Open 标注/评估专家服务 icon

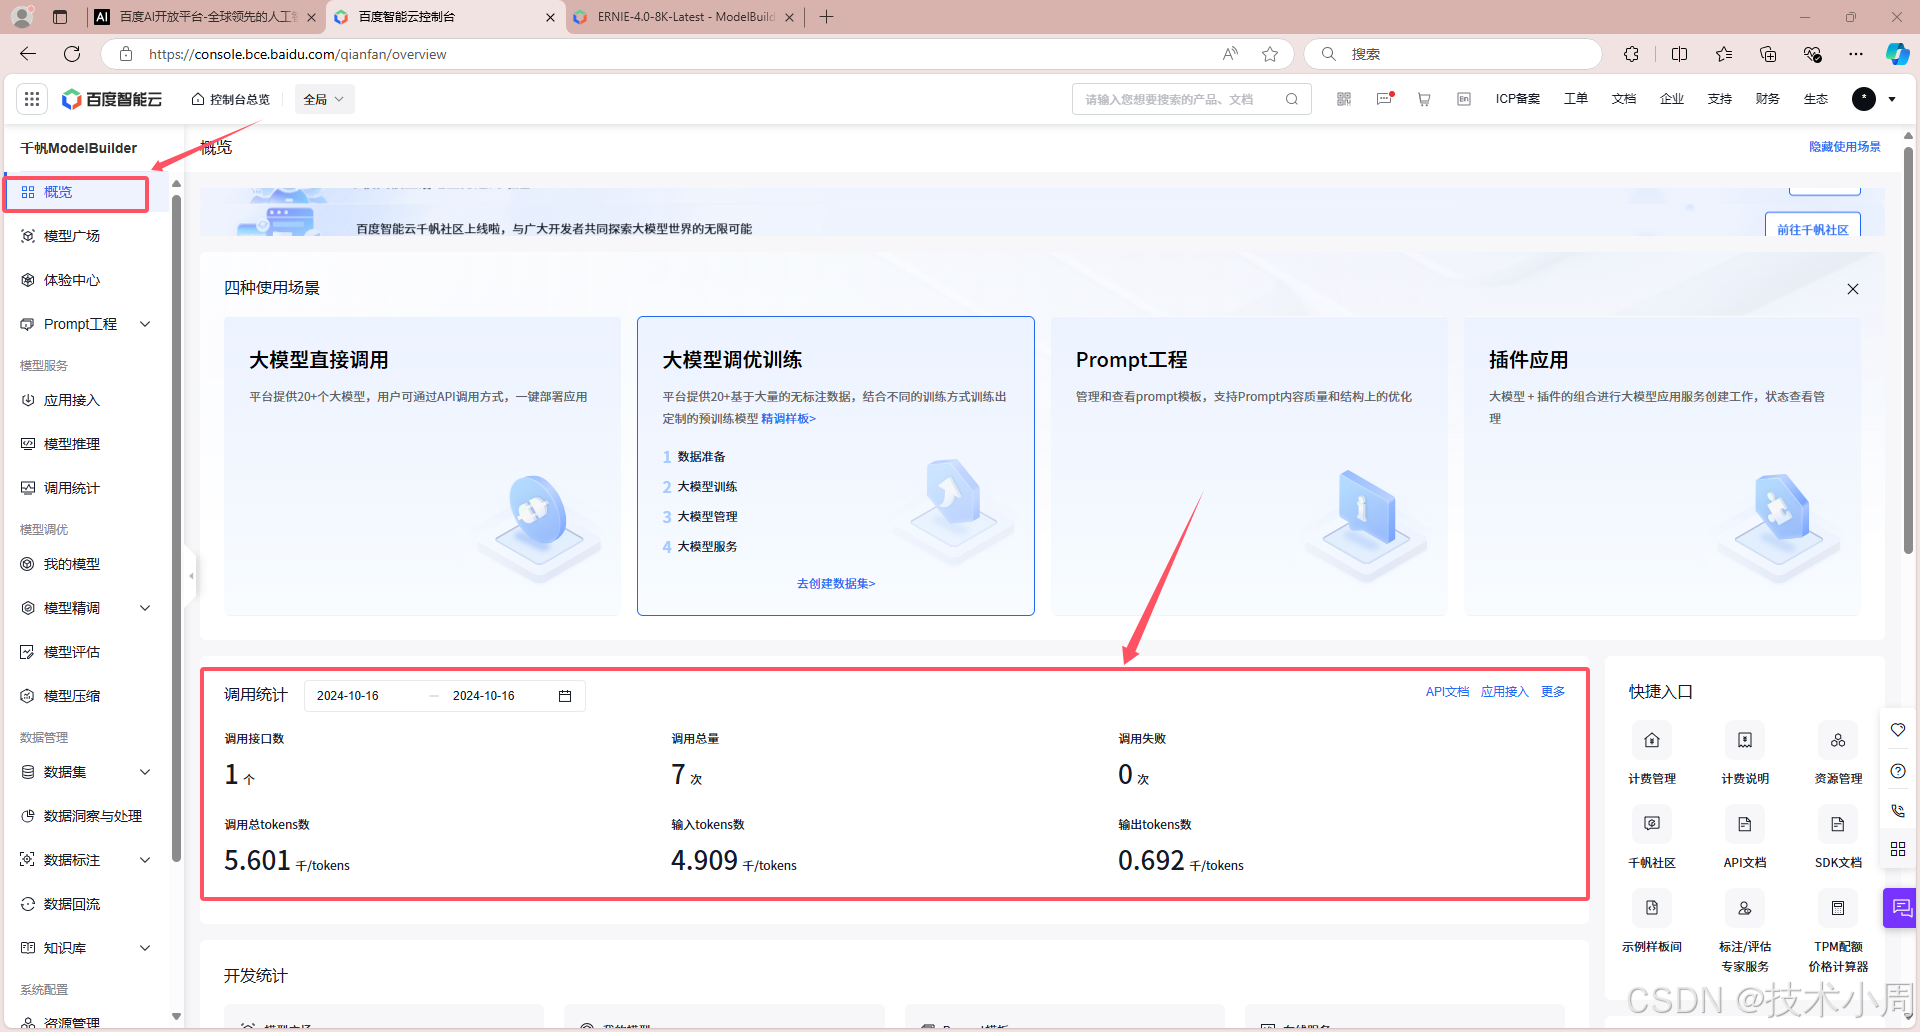[1745, 908]
